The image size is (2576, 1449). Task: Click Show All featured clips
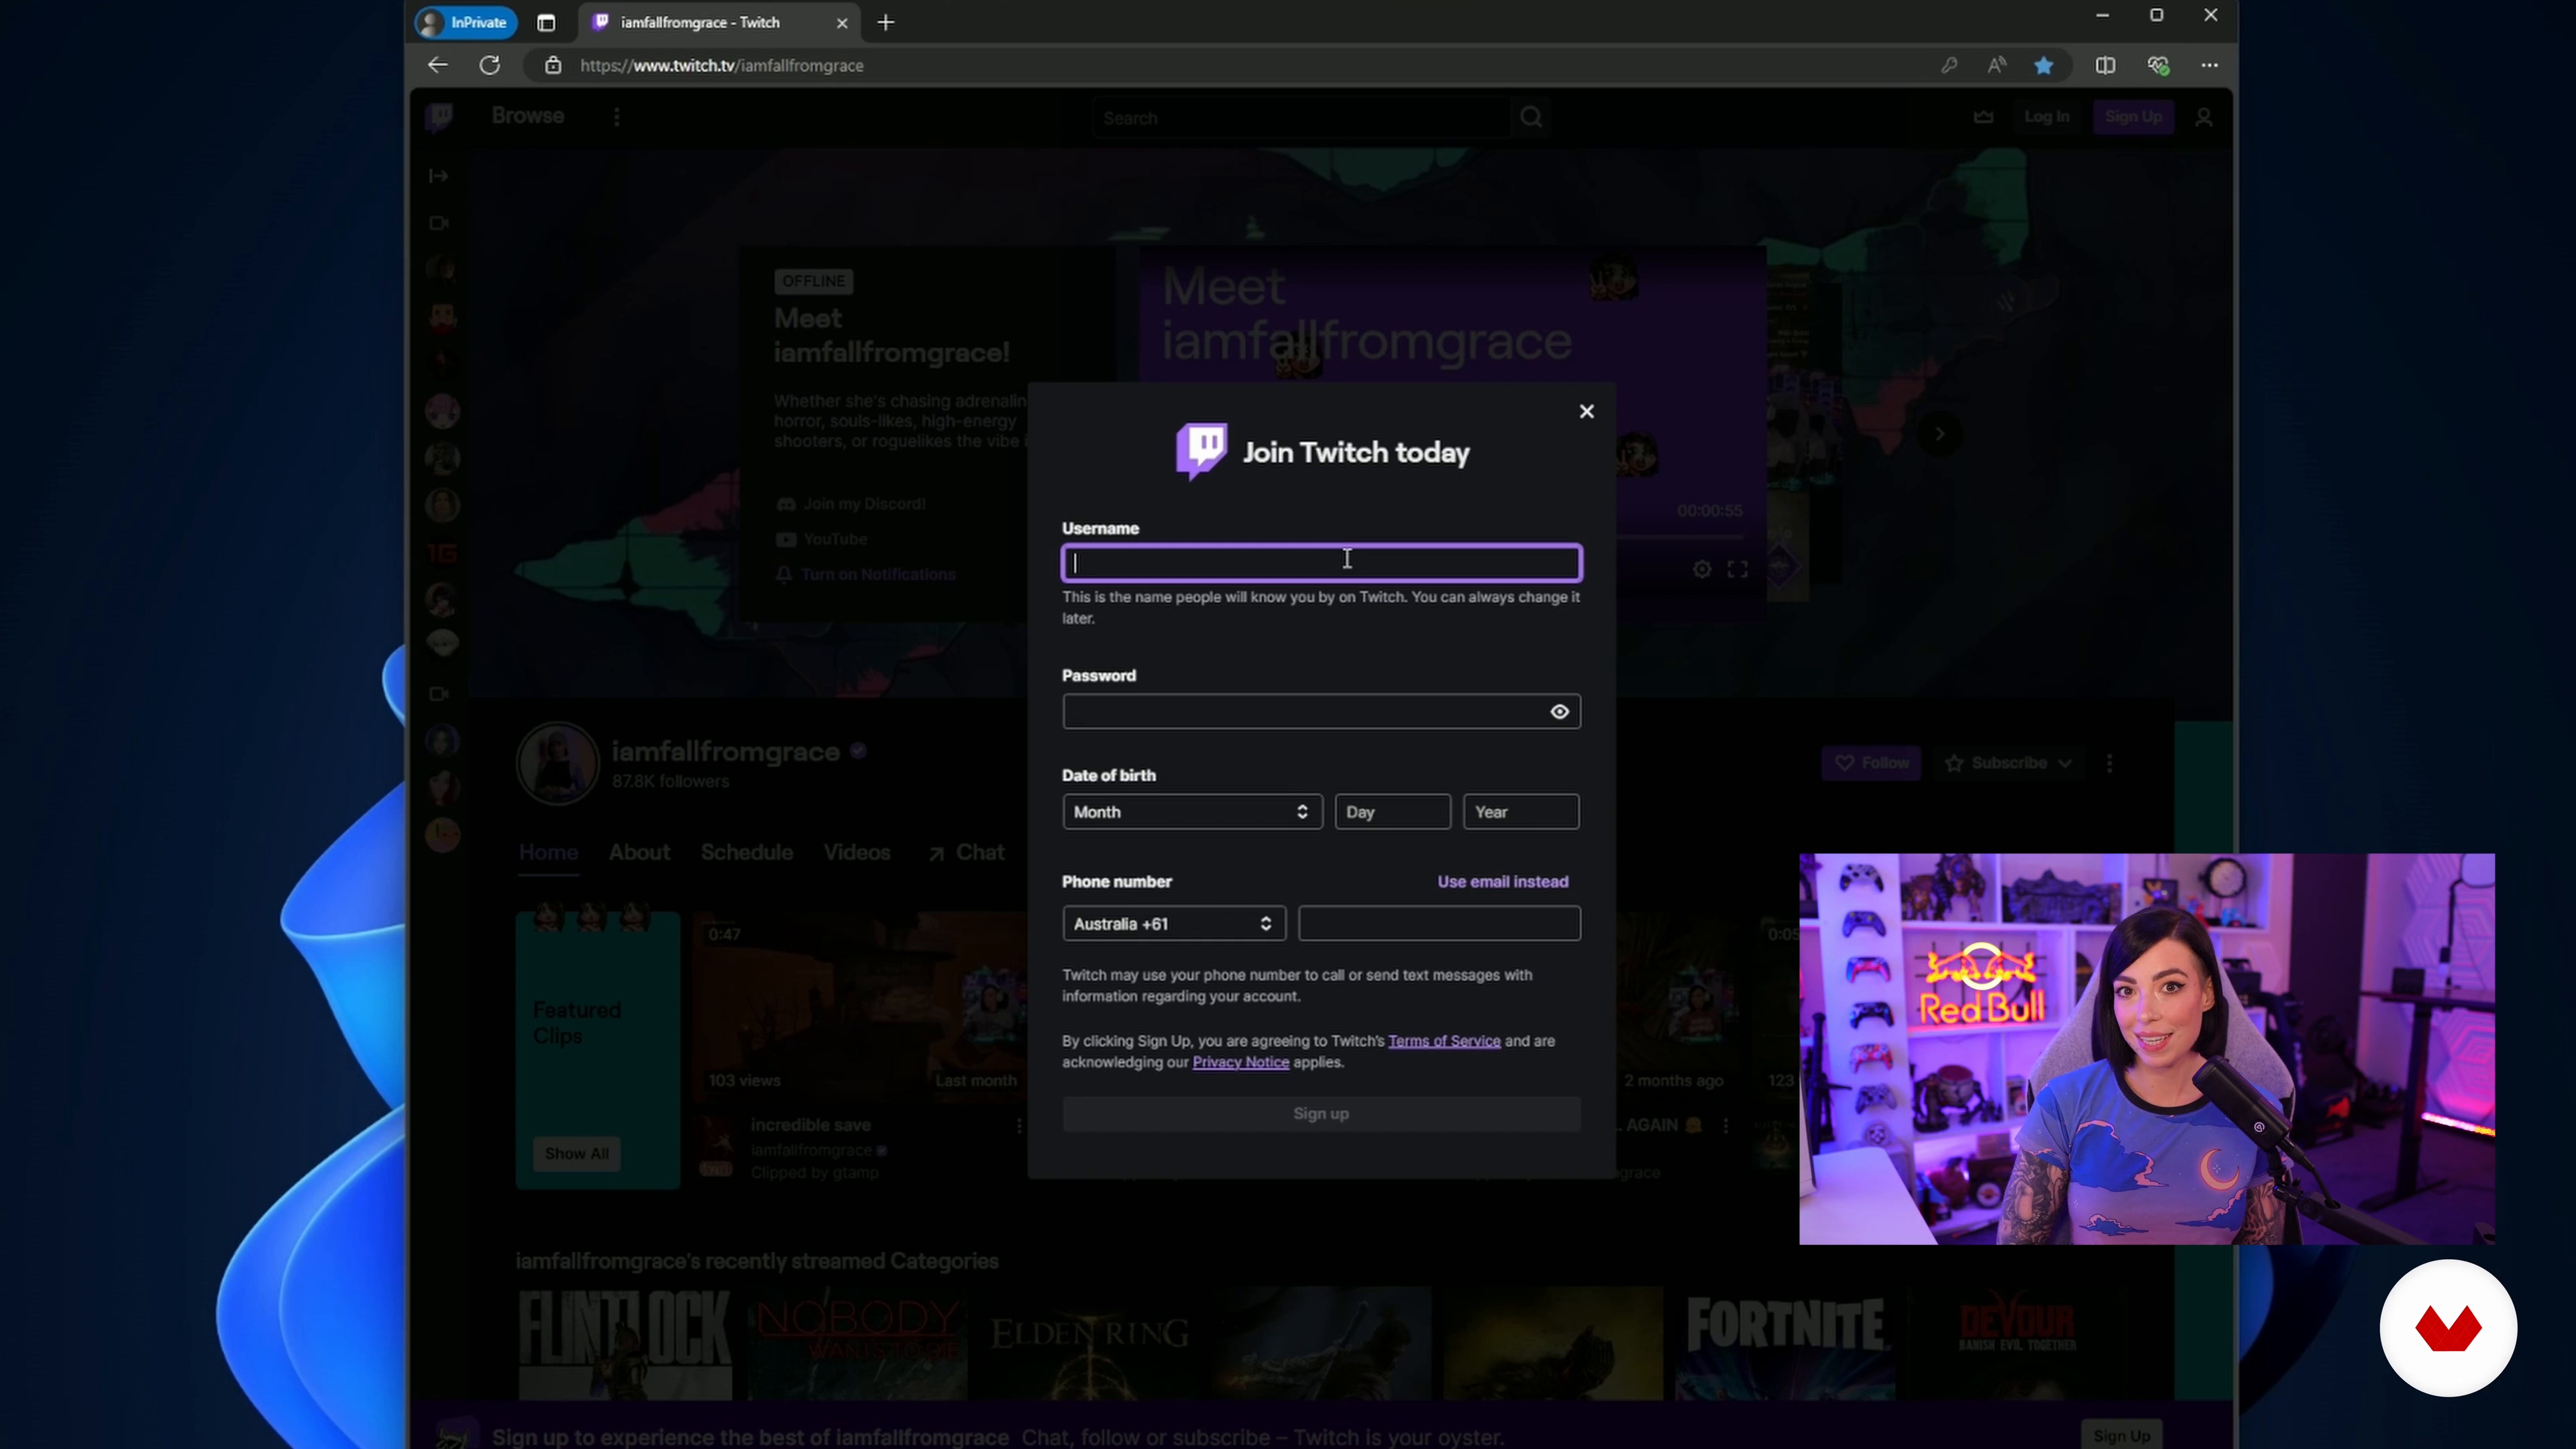click(x=576, y=1153)
